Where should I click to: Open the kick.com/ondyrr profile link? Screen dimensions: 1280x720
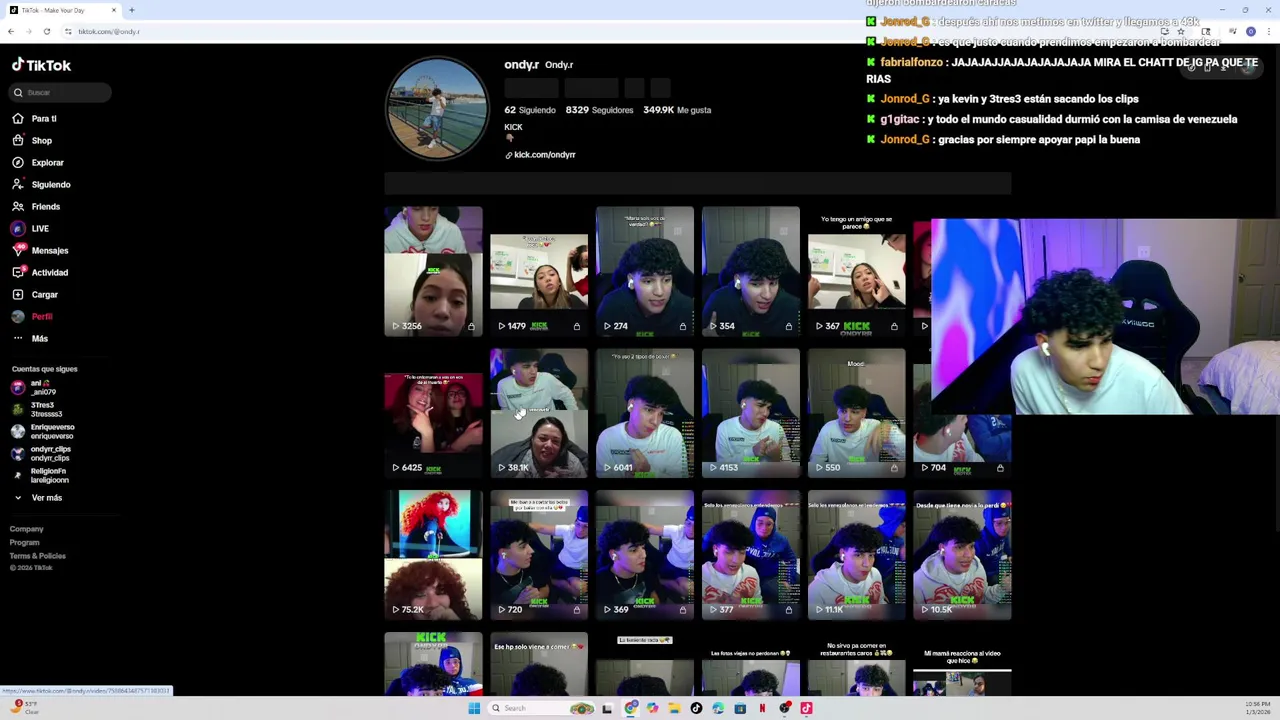(540, 155)
